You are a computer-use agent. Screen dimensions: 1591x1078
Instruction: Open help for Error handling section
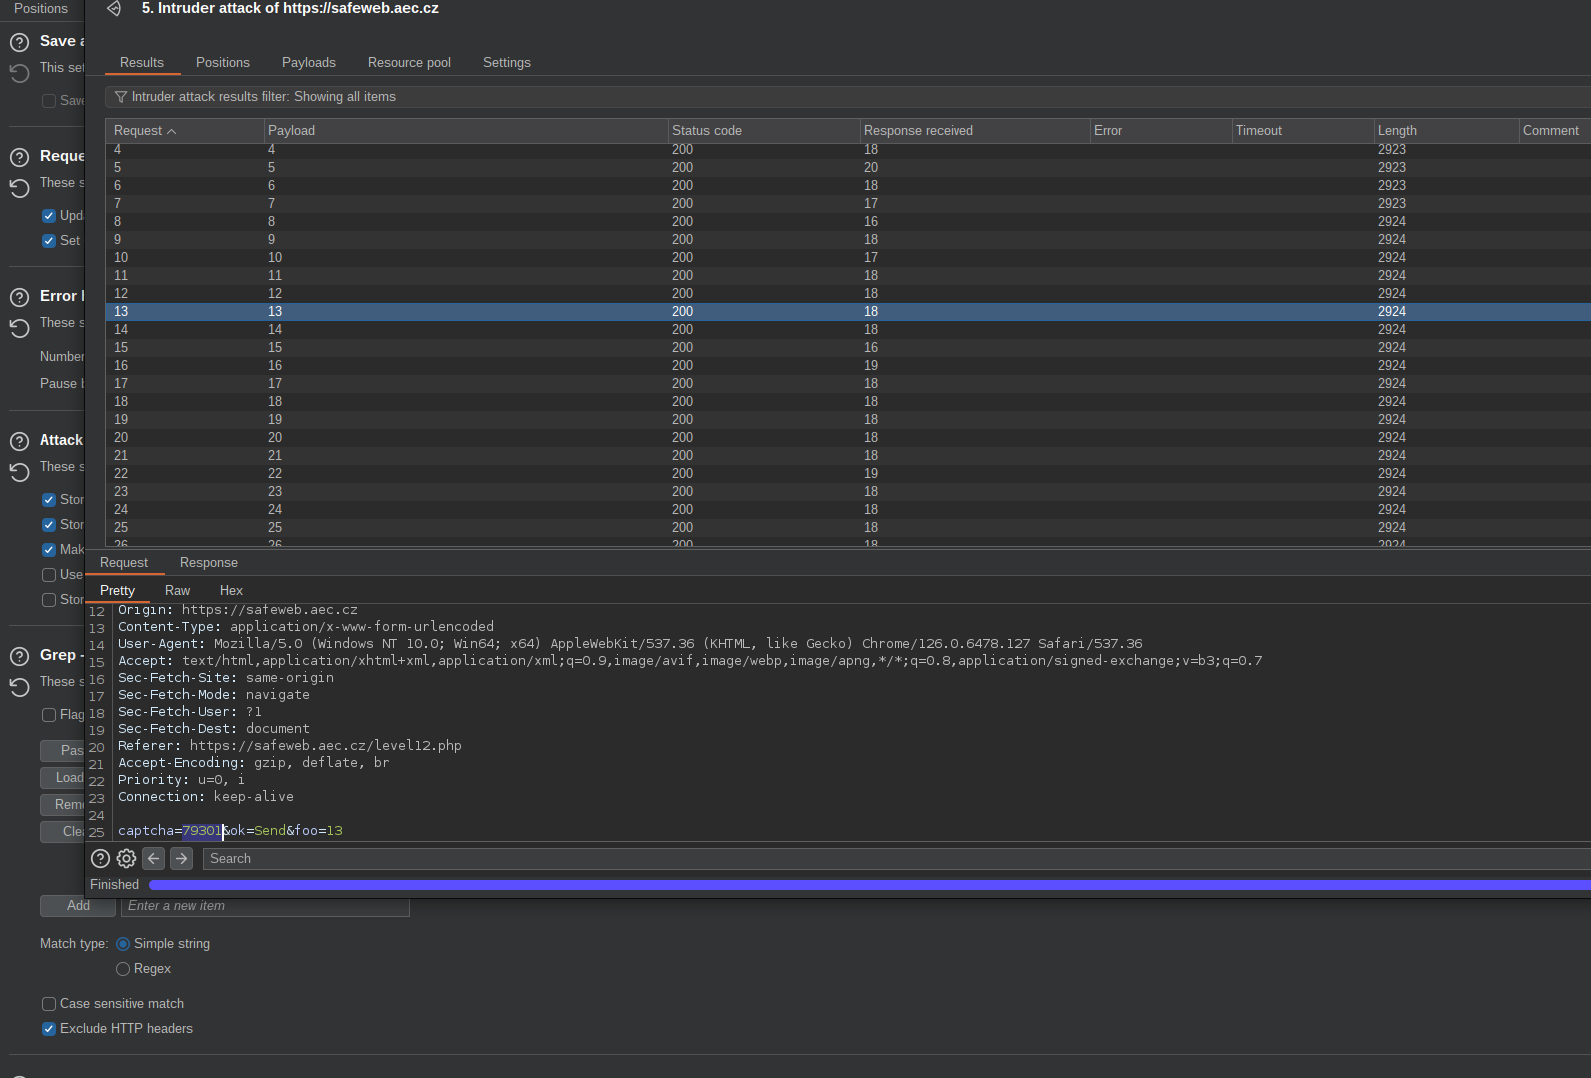click(19, 298)
